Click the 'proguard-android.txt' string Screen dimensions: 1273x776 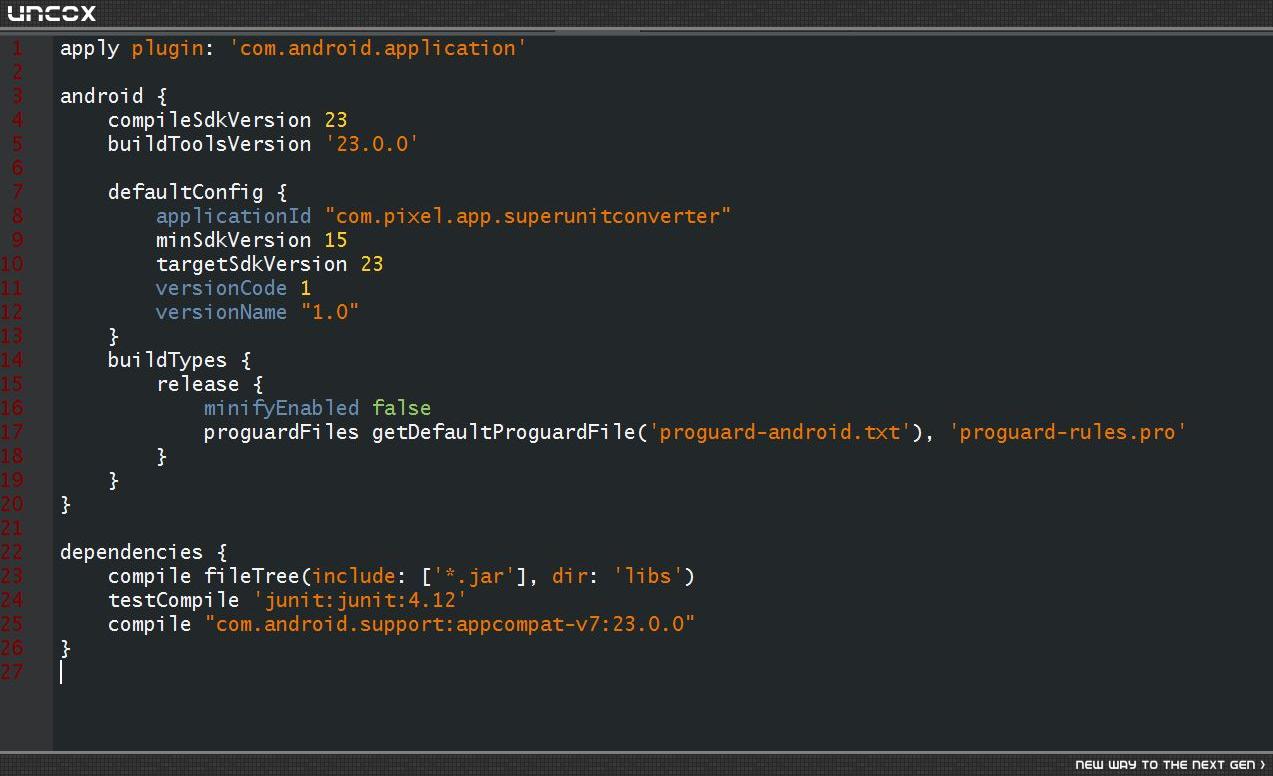pos(780,432)
